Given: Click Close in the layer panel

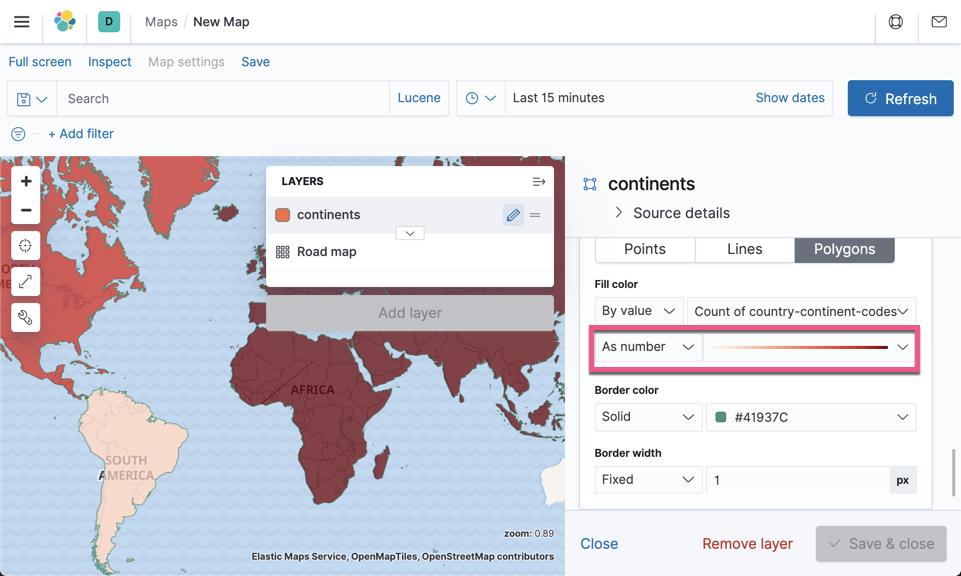Looking at the screenshot, I should coord(599,544).
